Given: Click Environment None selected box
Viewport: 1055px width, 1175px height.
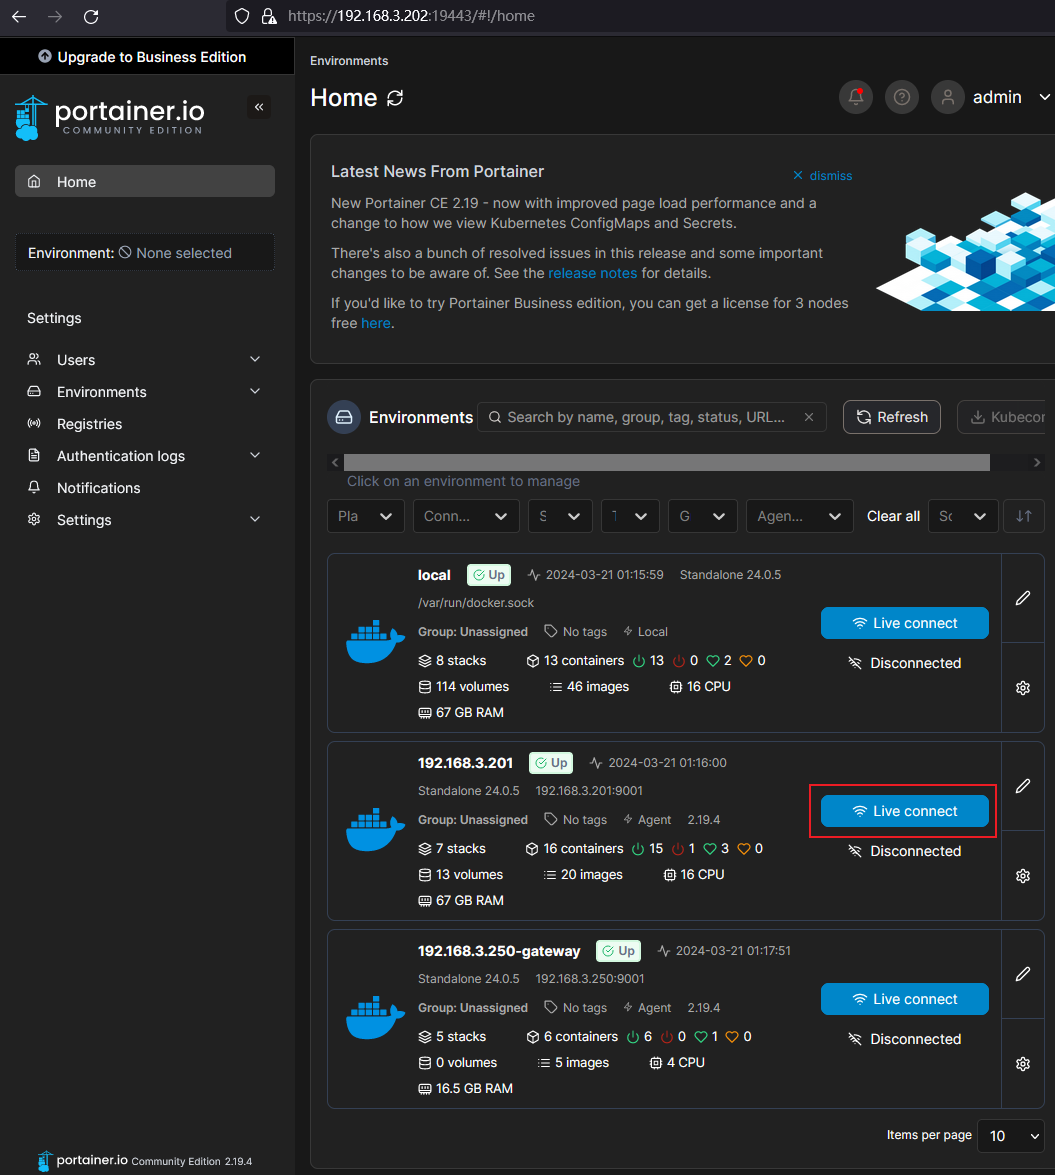Looking at the screenshot, I should coord(145,253).
